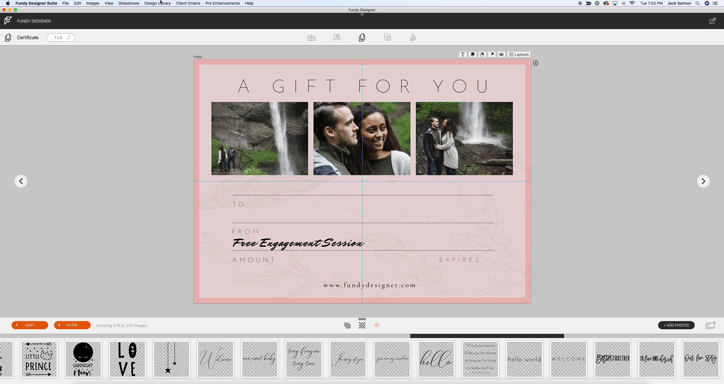Open the Album Builder module icon

coord(311,37)
